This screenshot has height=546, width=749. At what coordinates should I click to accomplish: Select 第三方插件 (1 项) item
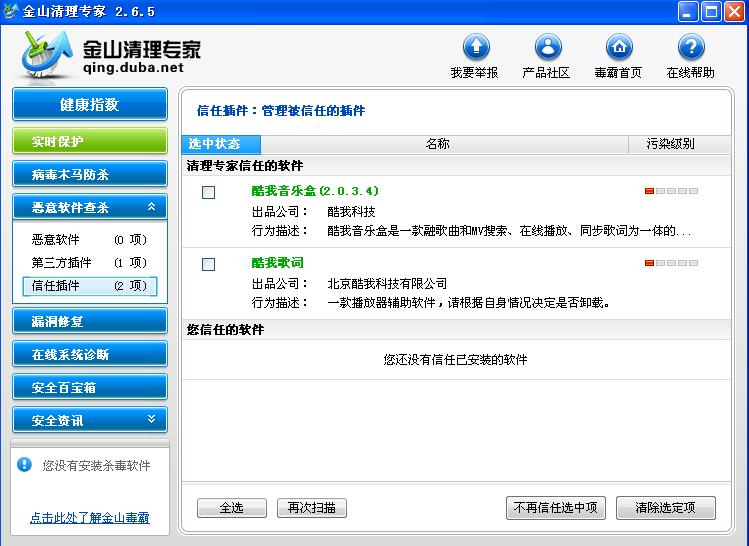click(89, 262)
